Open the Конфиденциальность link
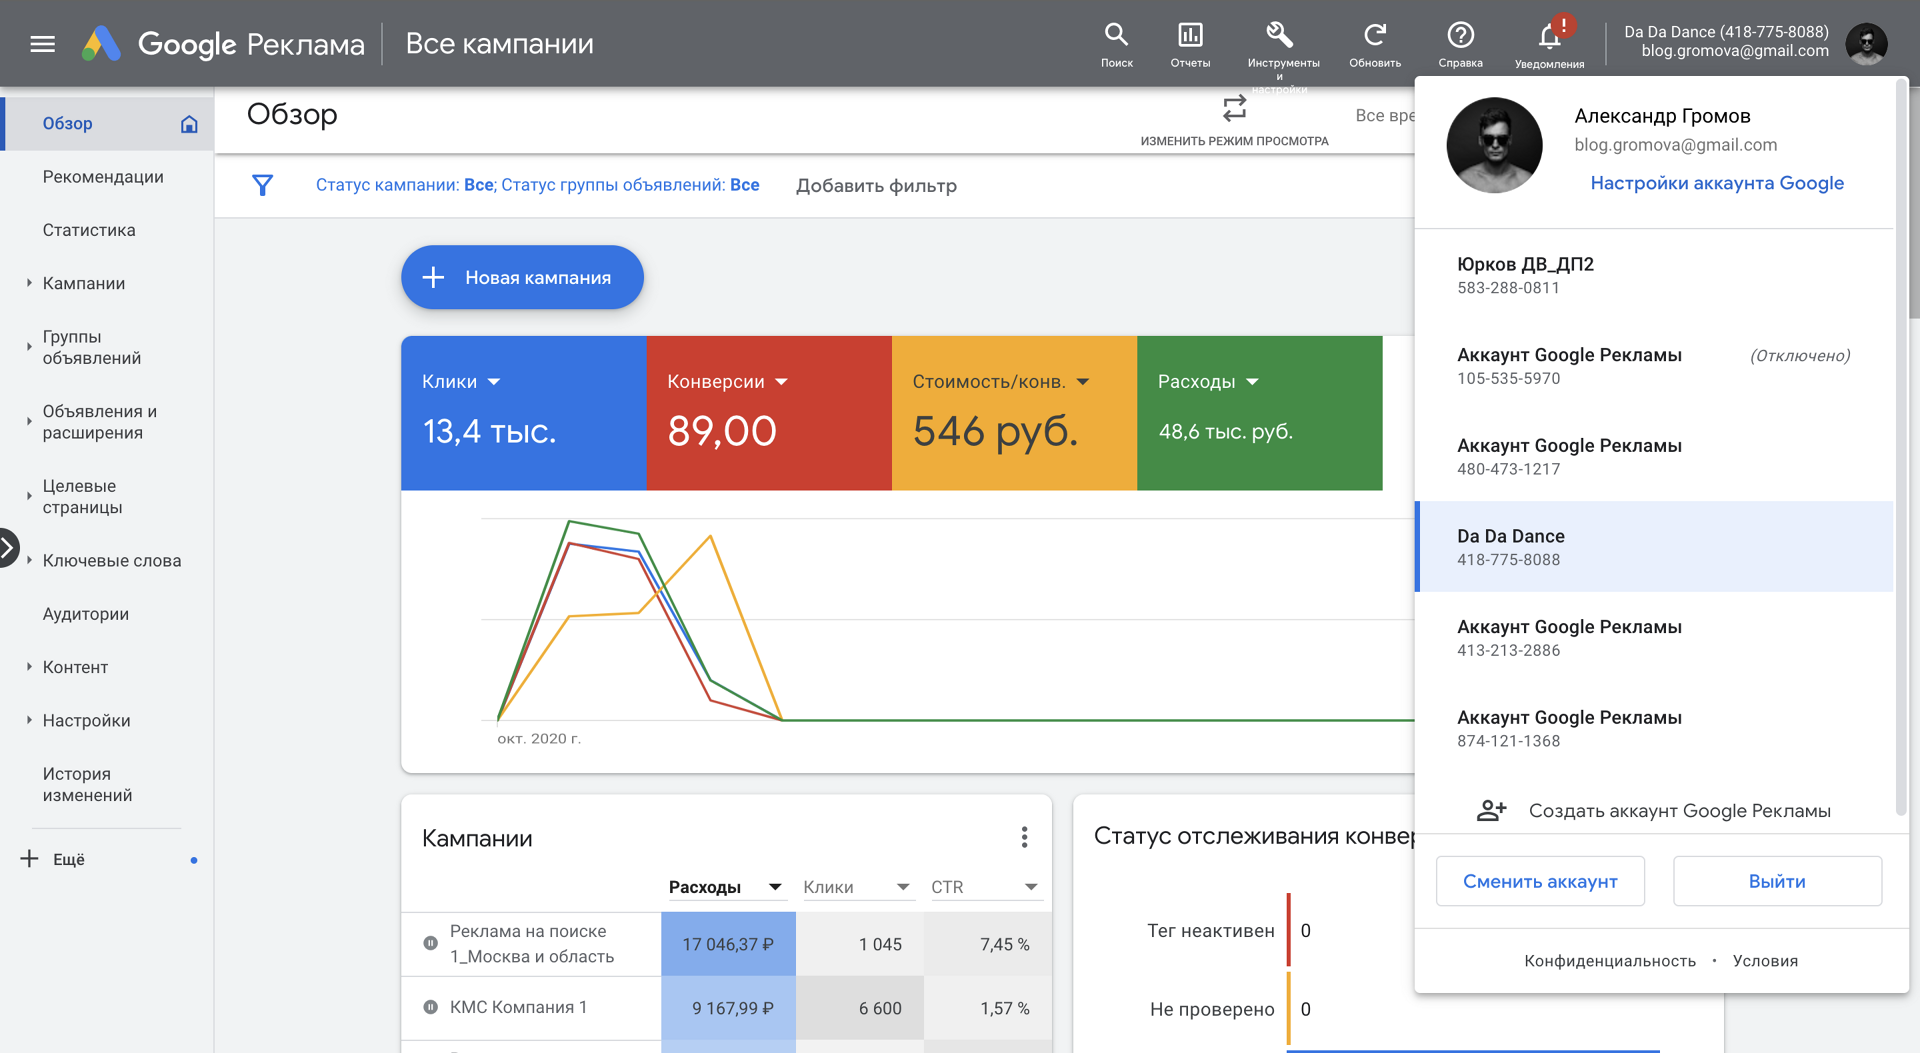This screenshot has height=1053, width=1920. point(1610,961)
